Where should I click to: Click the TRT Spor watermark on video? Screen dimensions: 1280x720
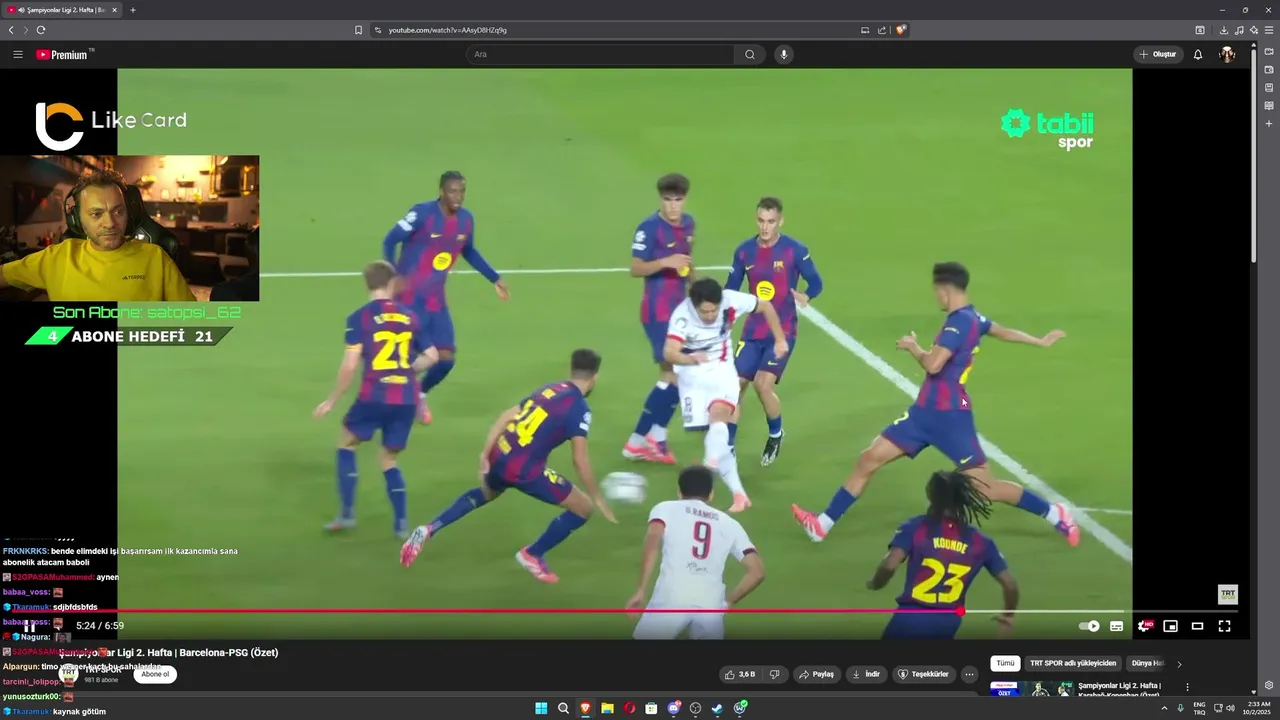point(1227,594)
